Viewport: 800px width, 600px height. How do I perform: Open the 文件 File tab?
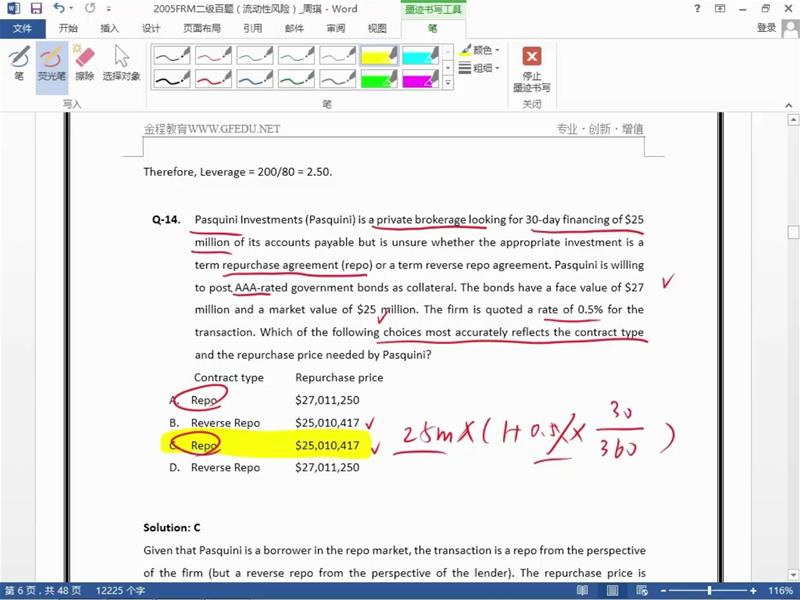point(22,28)
